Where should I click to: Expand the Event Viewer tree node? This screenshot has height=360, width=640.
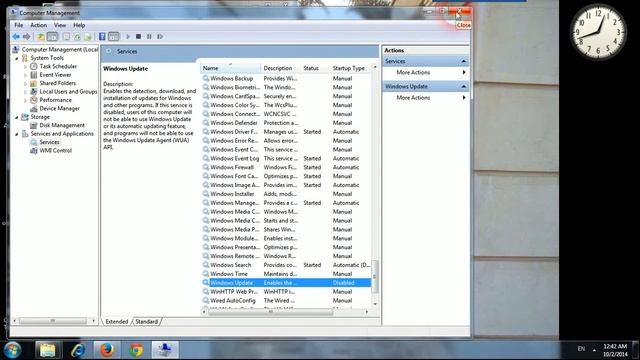[x=26, y=75]
